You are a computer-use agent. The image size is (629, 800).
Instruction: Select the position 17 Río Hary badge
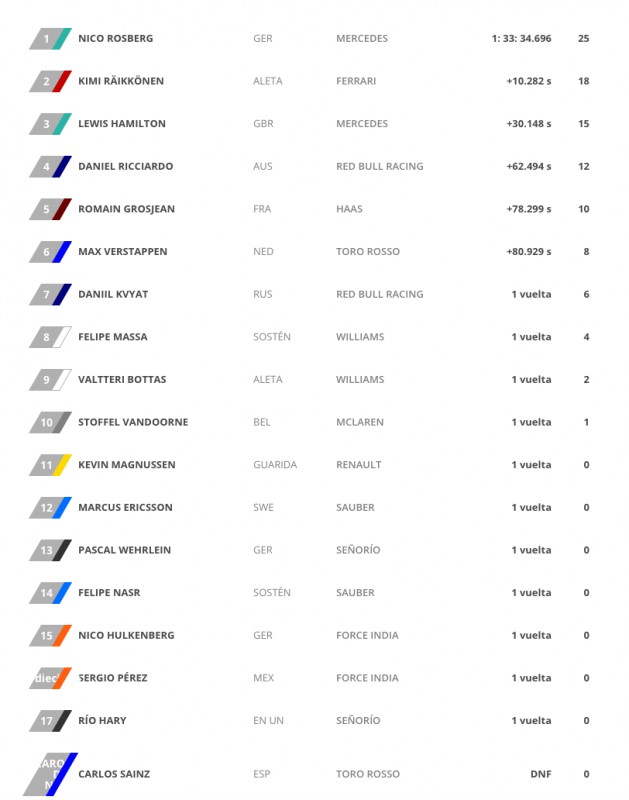click(x=50, y=720)
